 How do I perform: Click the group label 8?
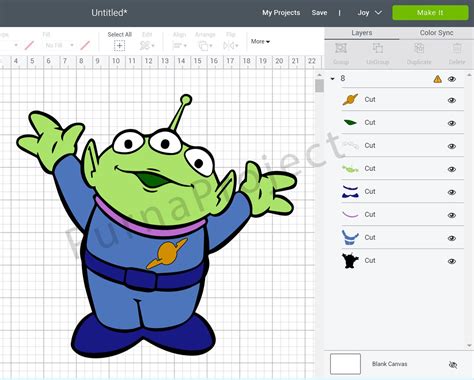(x=343, y=78)
